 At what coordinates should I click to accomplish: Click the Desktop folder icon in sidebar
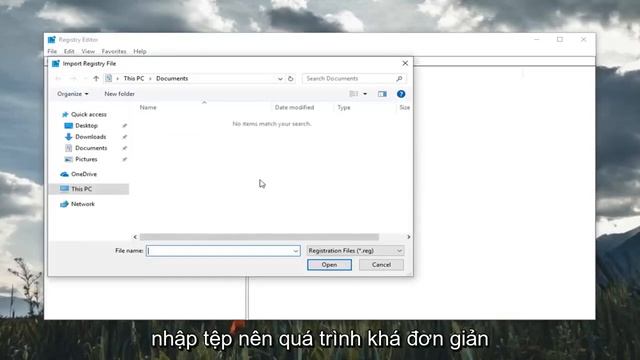(x=69, y=126)
